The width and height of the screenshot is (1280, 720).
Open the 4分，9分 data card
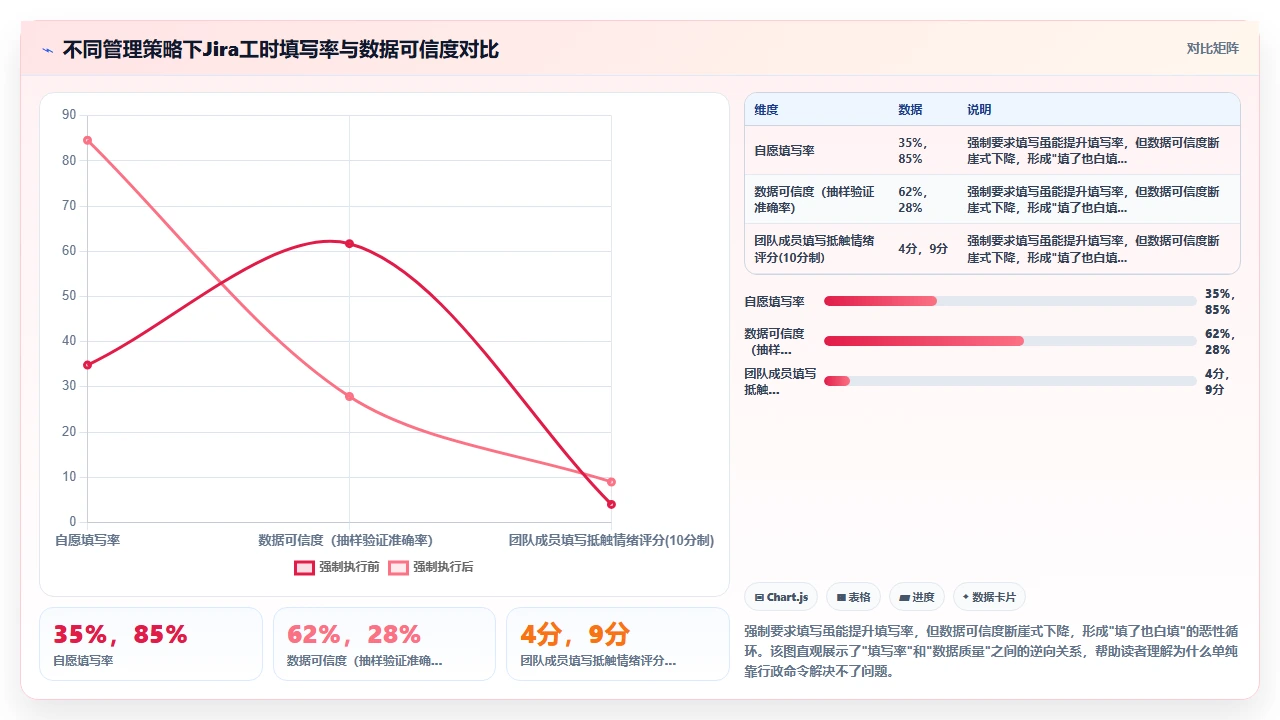tap(618, 644)
